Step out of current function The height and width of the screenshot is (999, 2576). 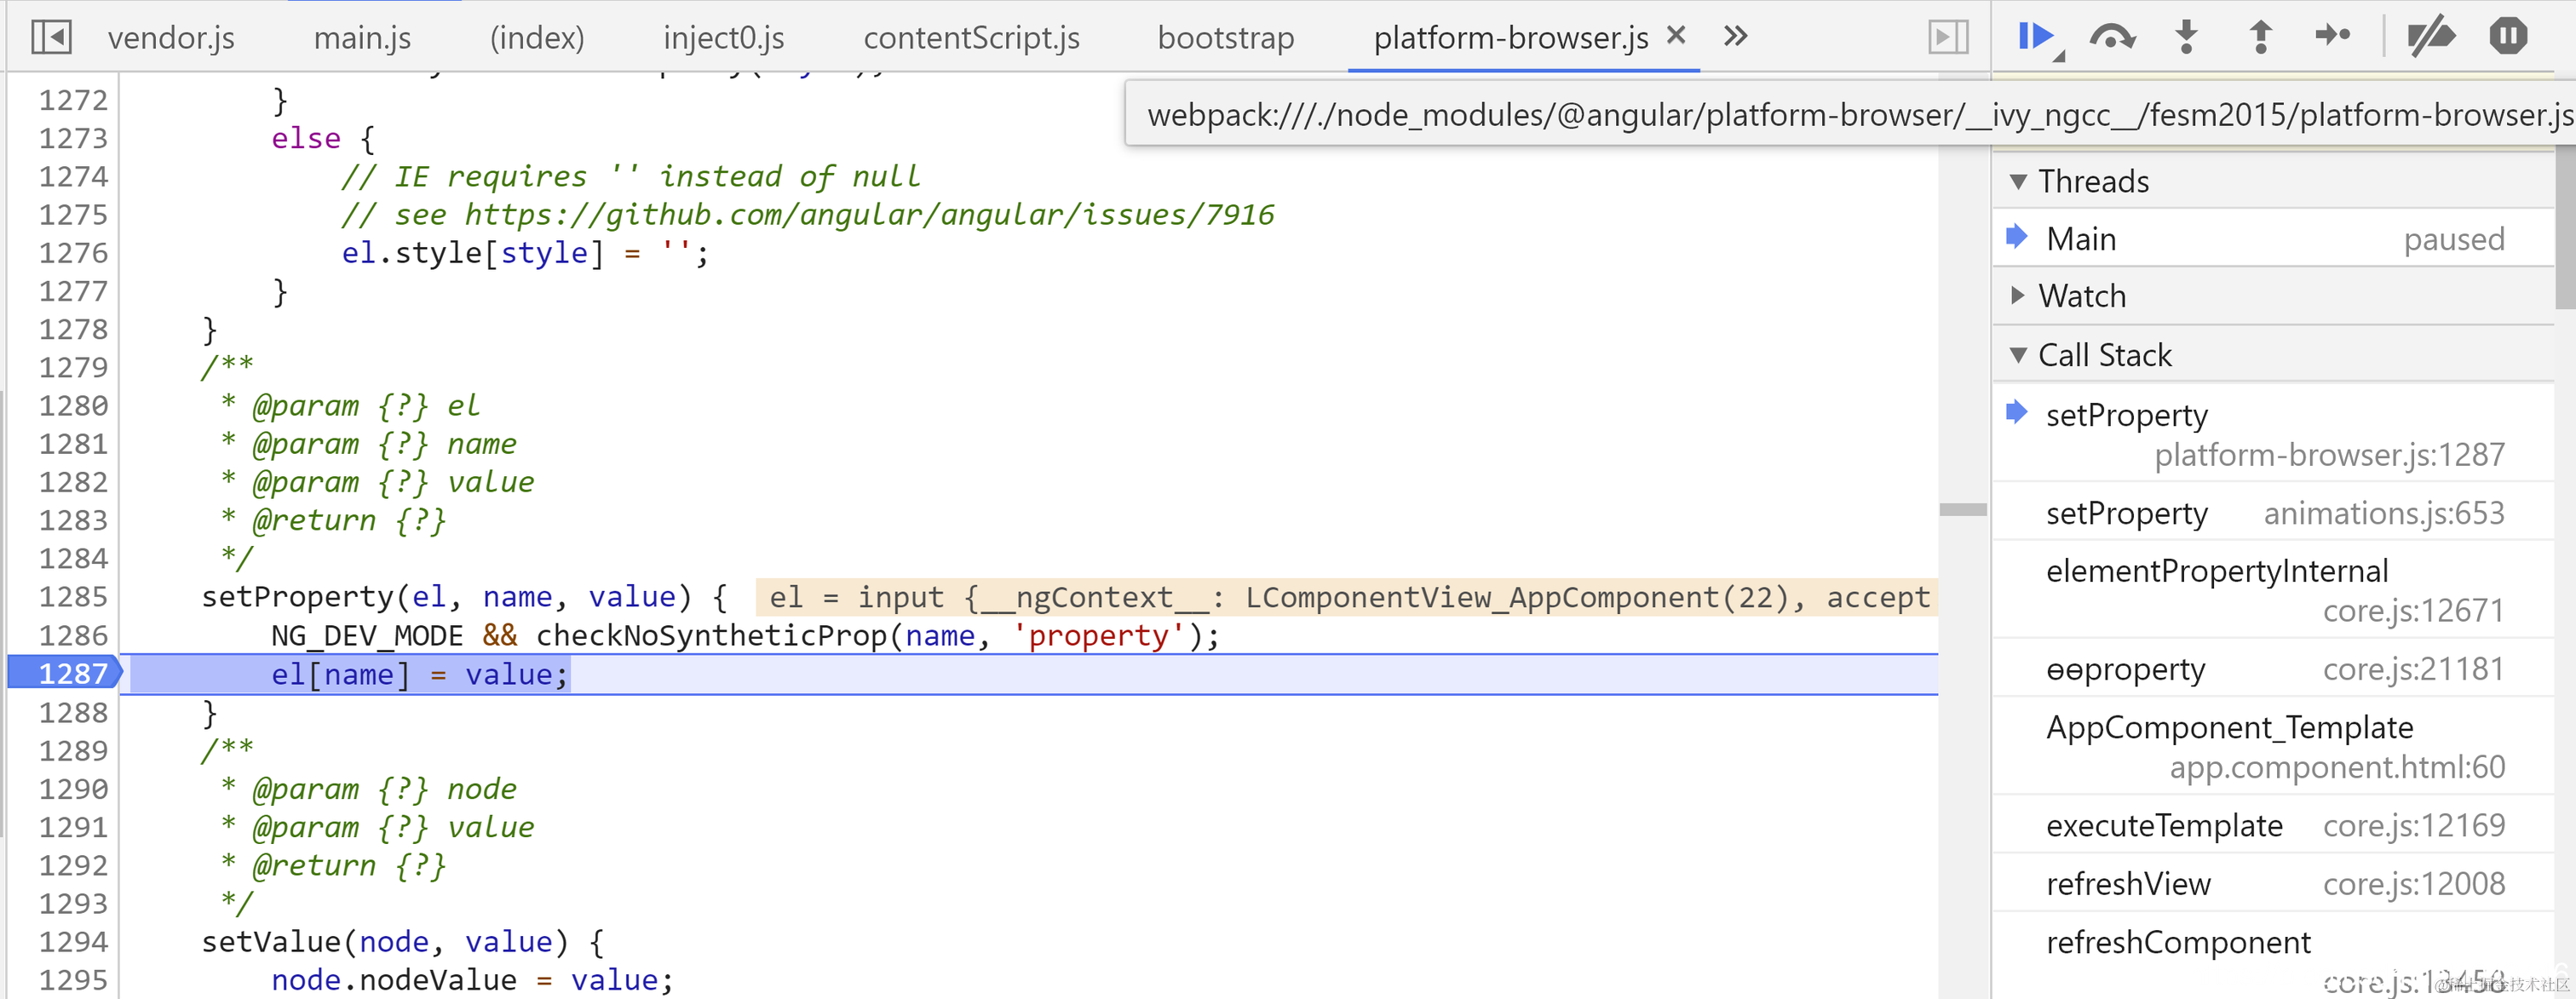[2260, 37]
